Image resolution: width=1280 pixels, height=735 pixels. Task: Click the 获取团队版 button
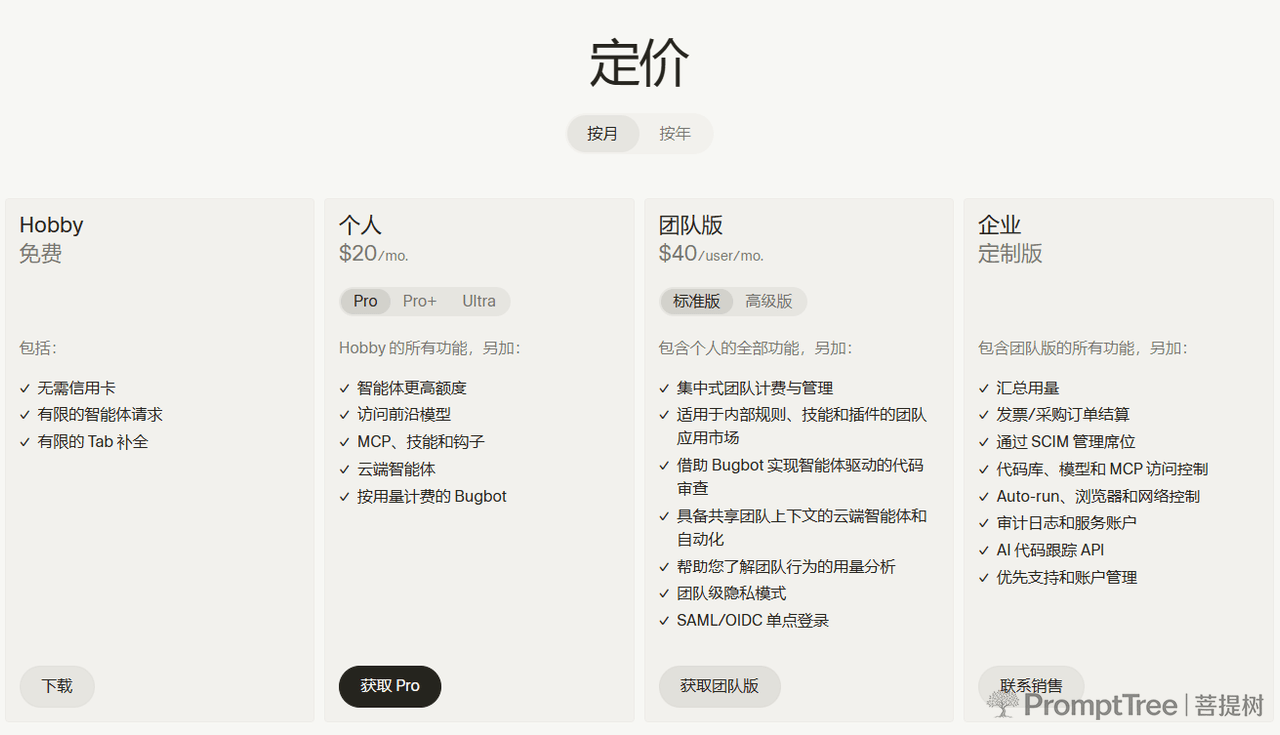[720, 686]
